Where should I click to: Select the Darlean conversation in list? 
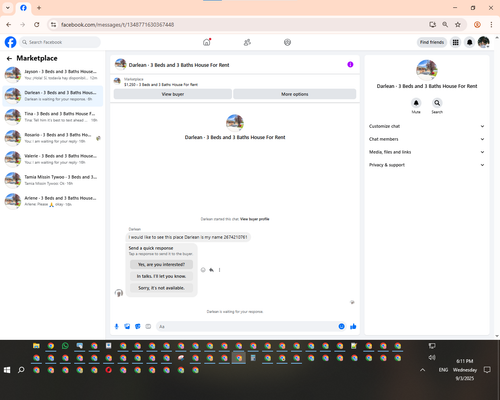(53, 96)
